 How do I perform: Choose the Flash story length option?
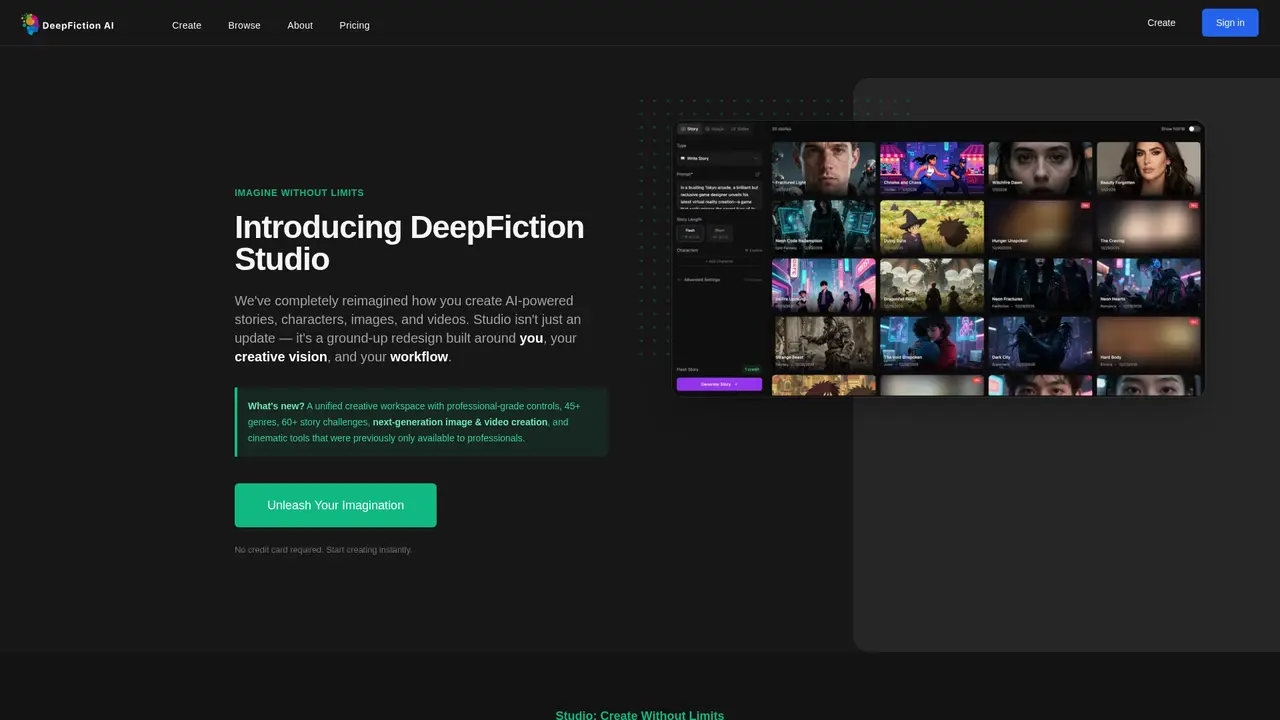pyautogui.click(x=690, y=234)
